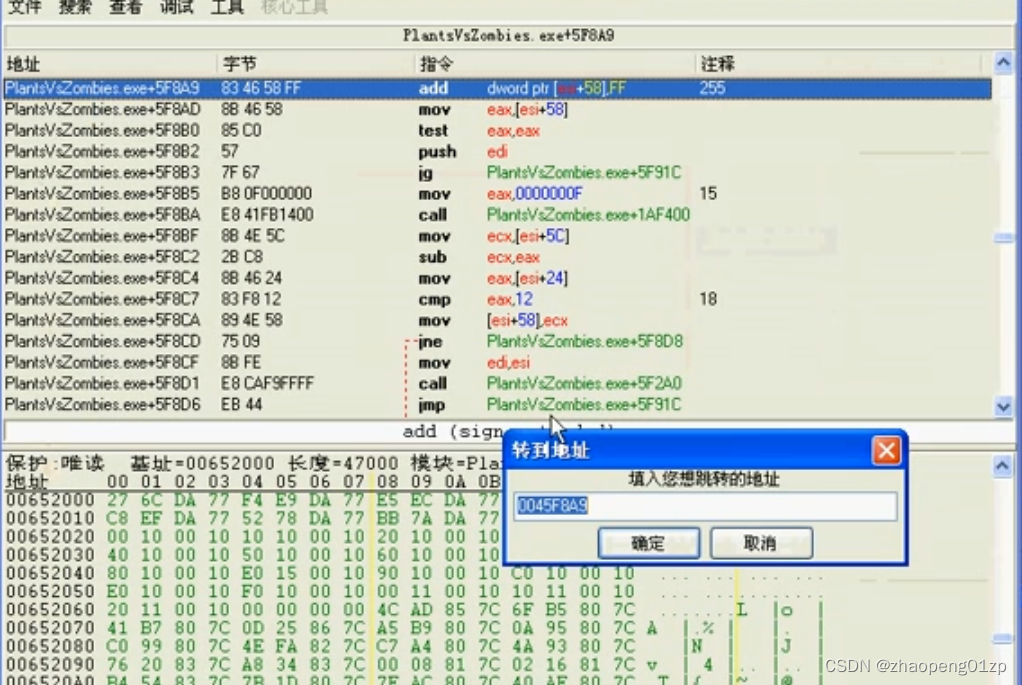The width and height of the screenshot is (1022, 685).
Task: Select the highlighted row PlantsVsZombies.exe+5F8A9
Action: point(497,88)
